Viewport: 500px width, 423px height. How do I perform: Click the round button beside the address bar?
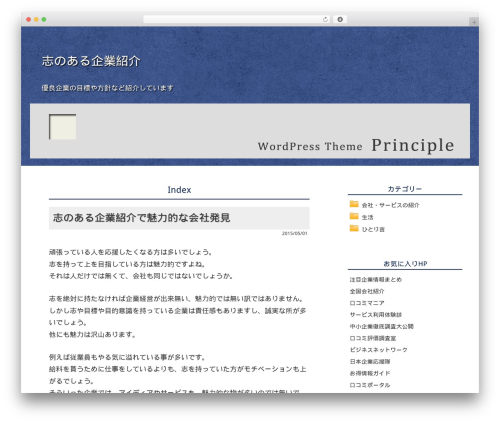tap(340, 19)
